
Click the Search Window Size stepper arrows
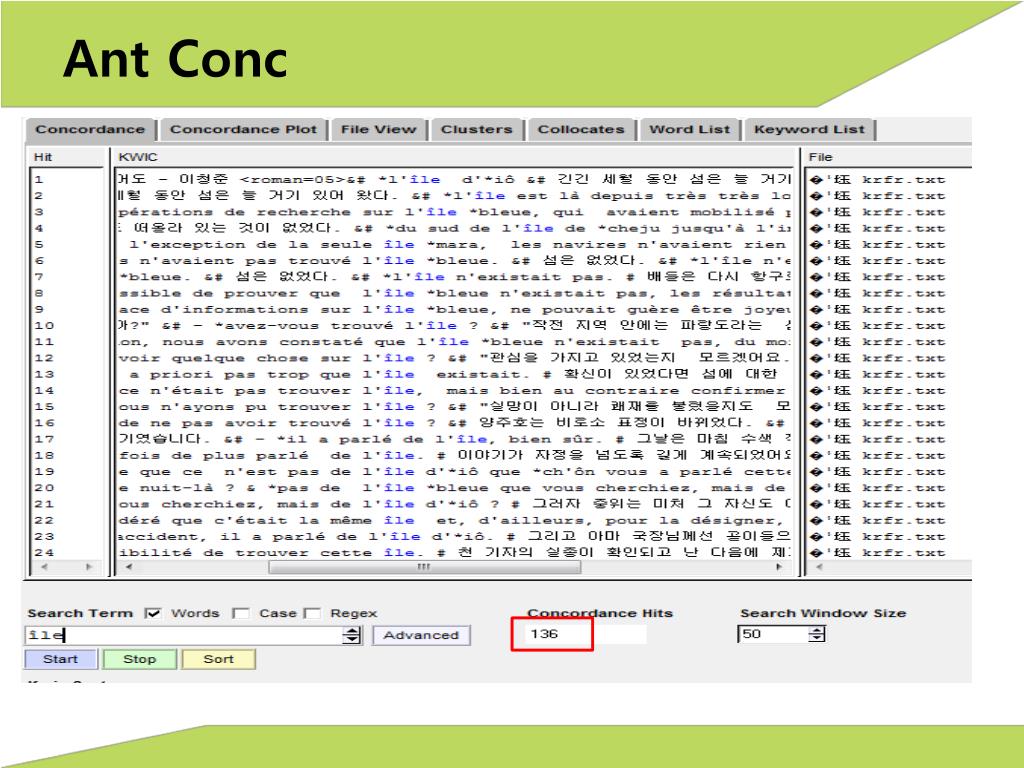coord(817,634)
